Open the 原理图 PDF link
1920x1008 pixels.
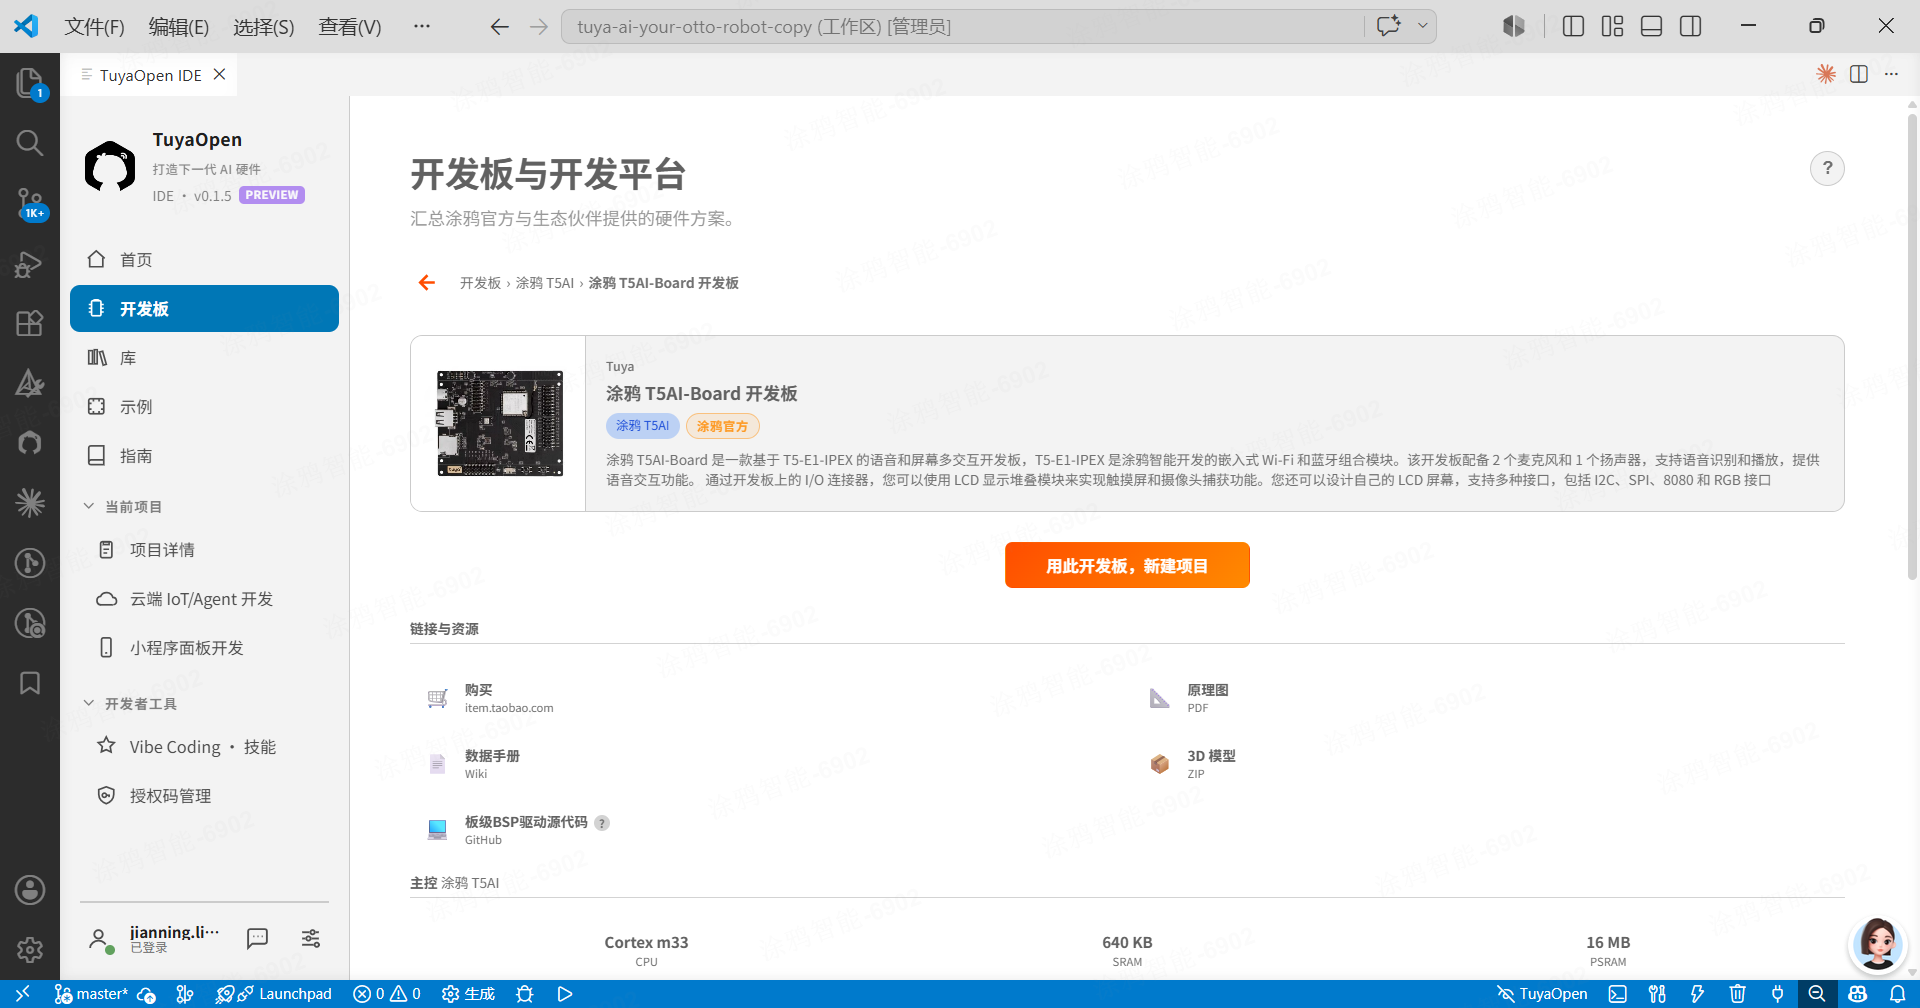(x=1189, y=698)
